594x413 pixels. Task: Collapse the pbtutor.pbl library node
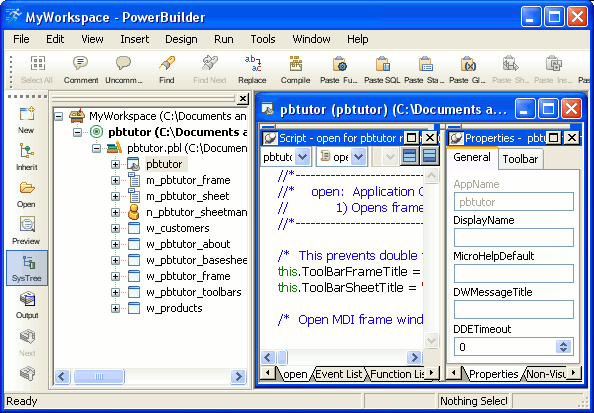(96, 148)
